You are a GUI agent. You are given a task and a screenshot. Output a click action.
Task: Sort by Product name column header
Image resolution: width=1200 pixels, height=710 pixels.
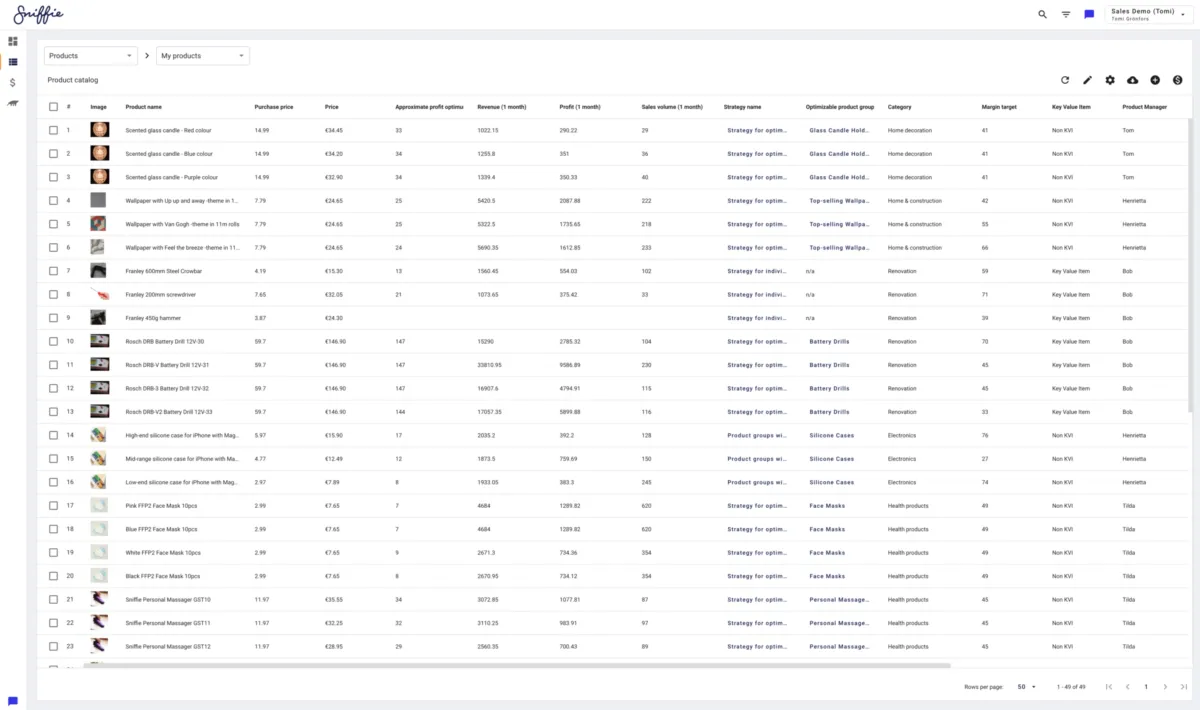pos(143,107)
